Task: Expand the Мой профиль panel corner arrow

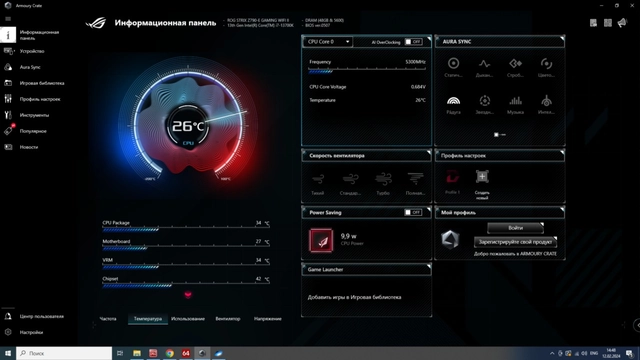Action: pos(562,209)
